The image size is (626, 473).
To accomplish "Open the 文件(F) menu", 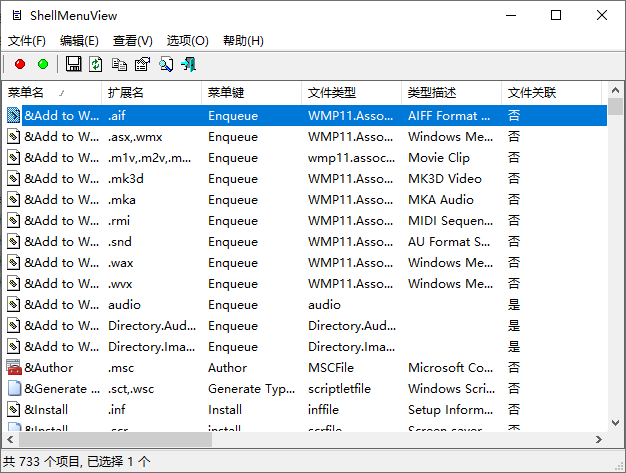I will click(x=27, y=41).
